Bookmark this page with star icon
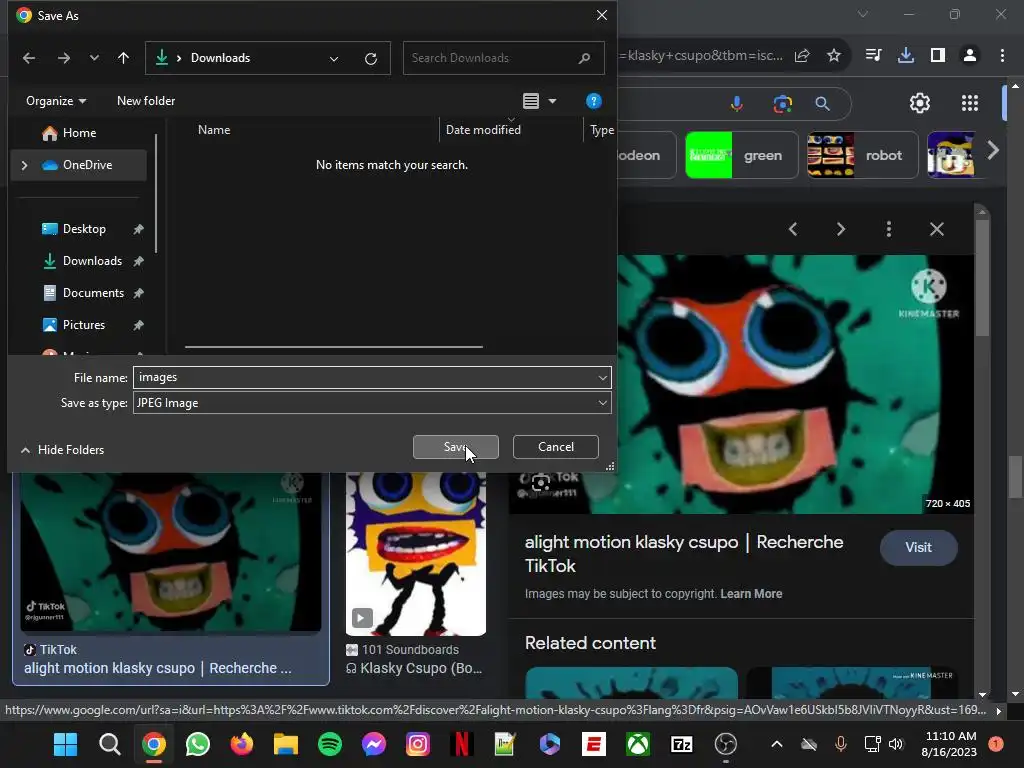The image size is (1024, 768). [x=834, y=56]
